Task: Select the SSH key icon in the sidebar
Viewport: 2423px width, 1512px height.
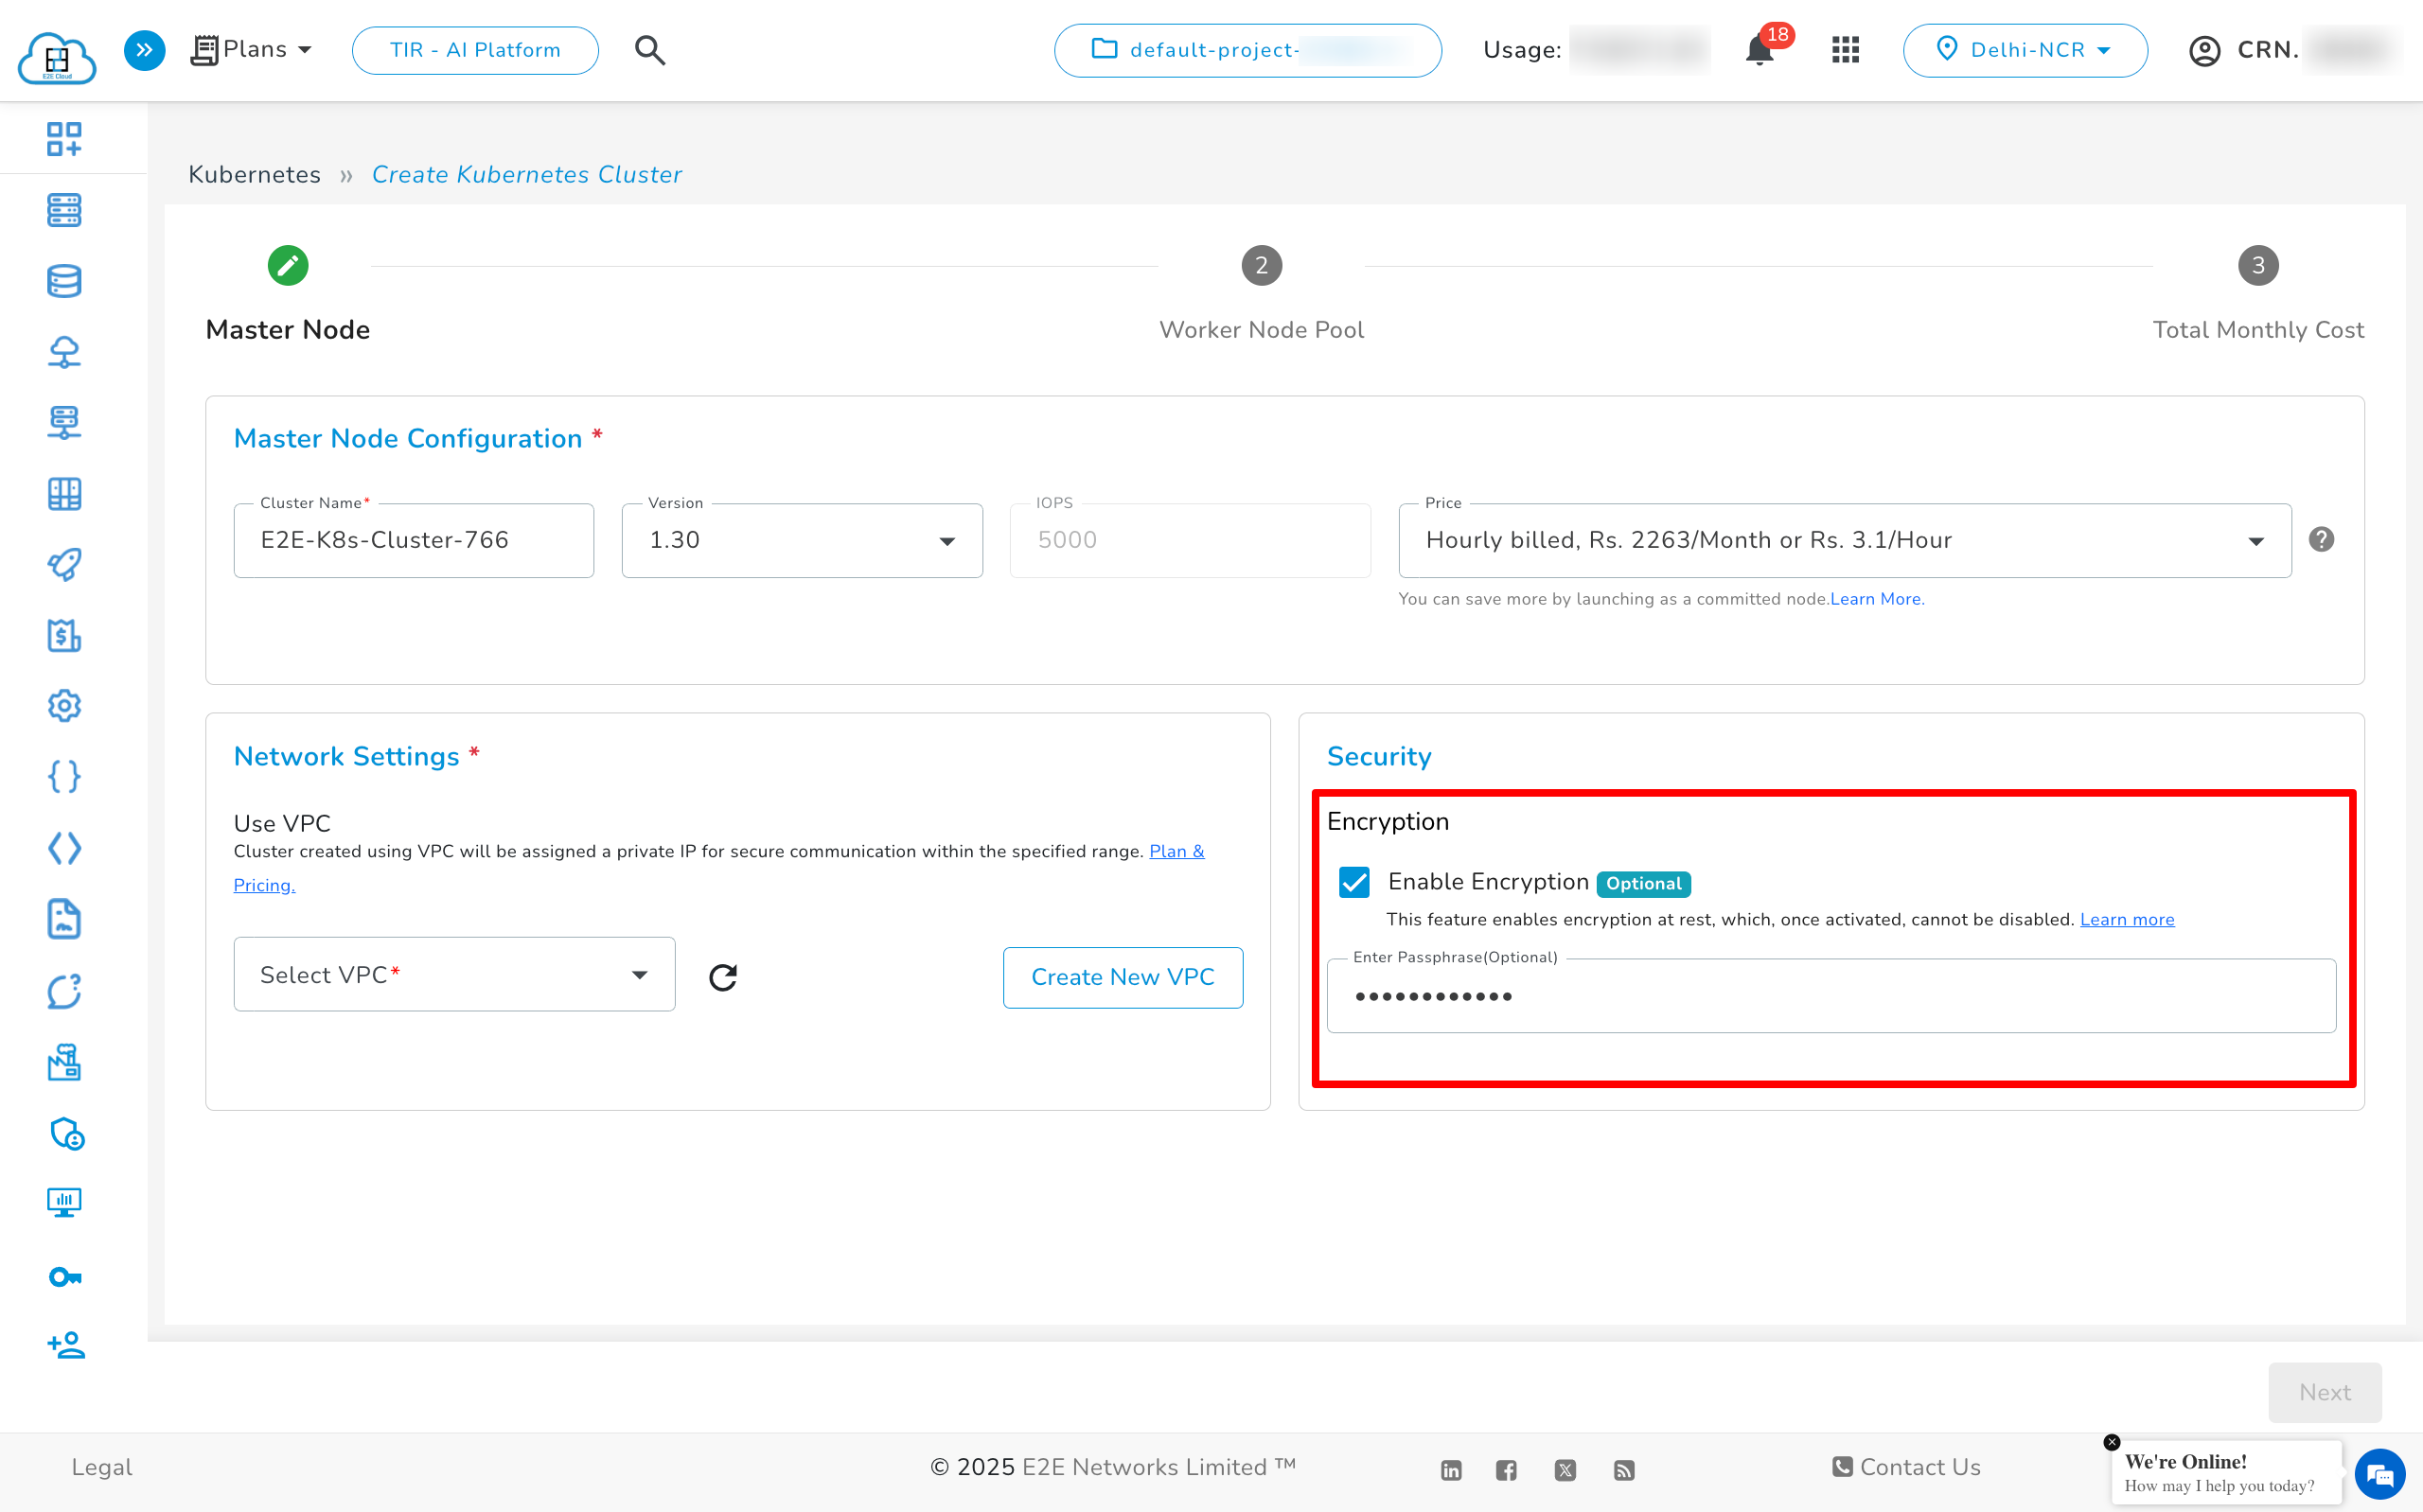Action: click(x=64, y=1276)
